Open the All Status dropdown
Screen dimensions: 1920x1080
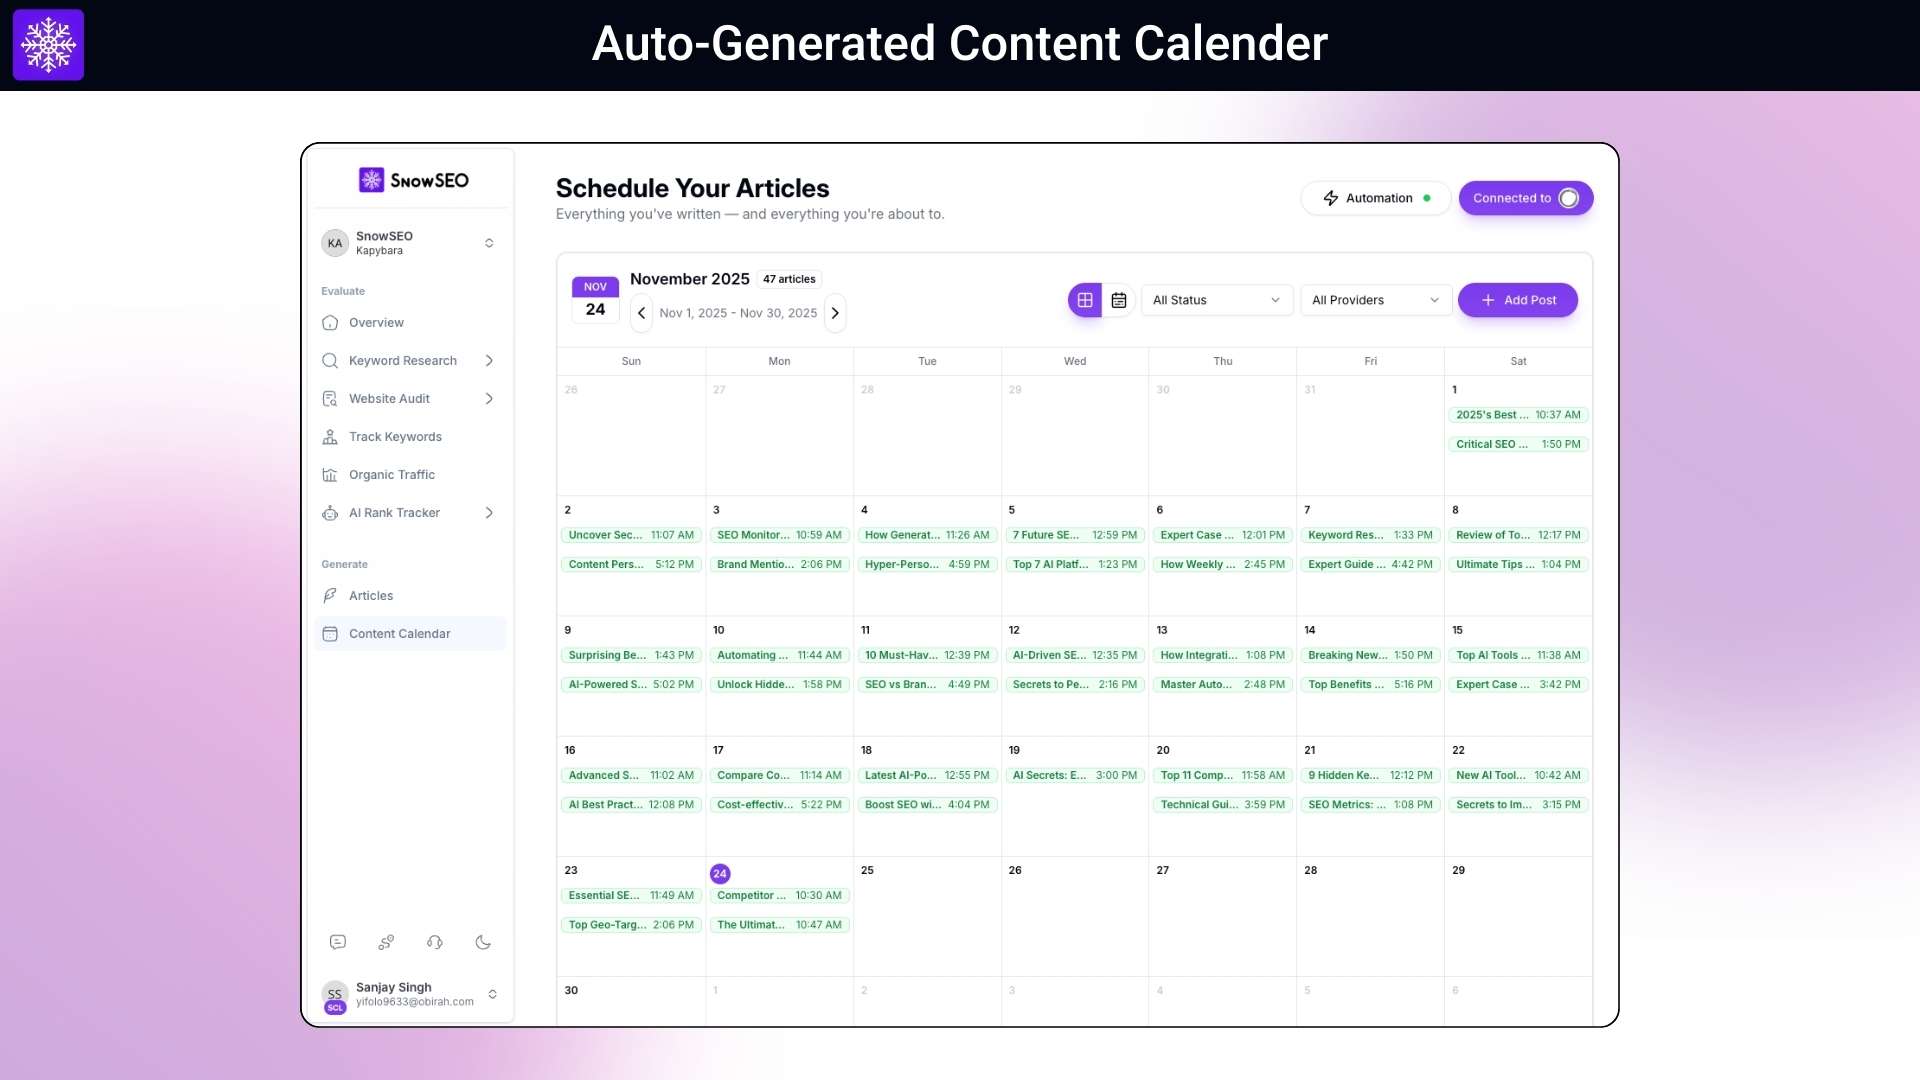1216,300
